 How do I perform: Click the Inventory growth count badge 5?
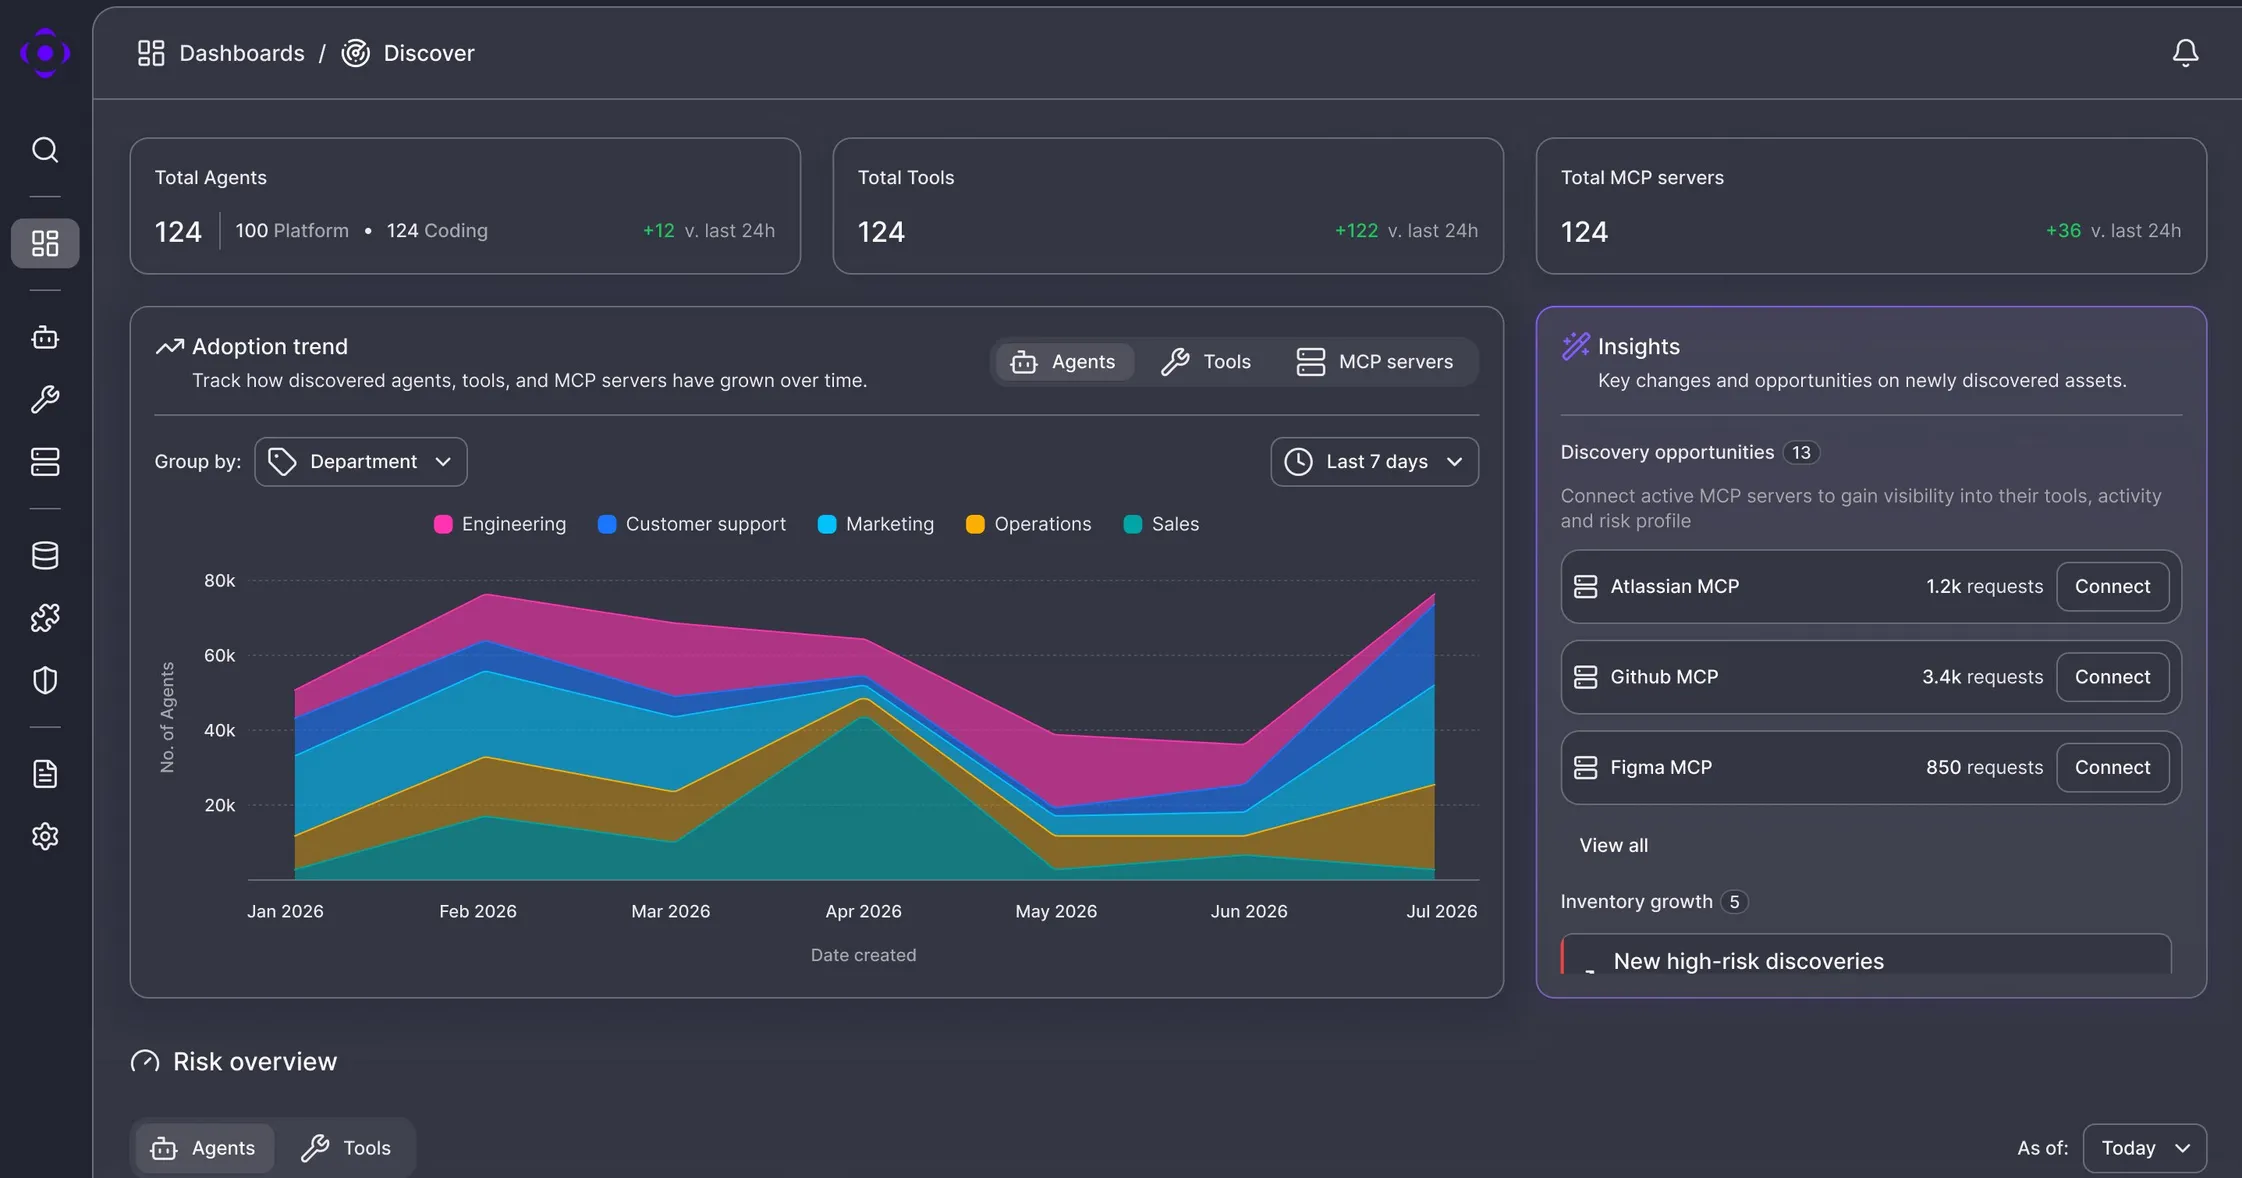click(1734, 902)
